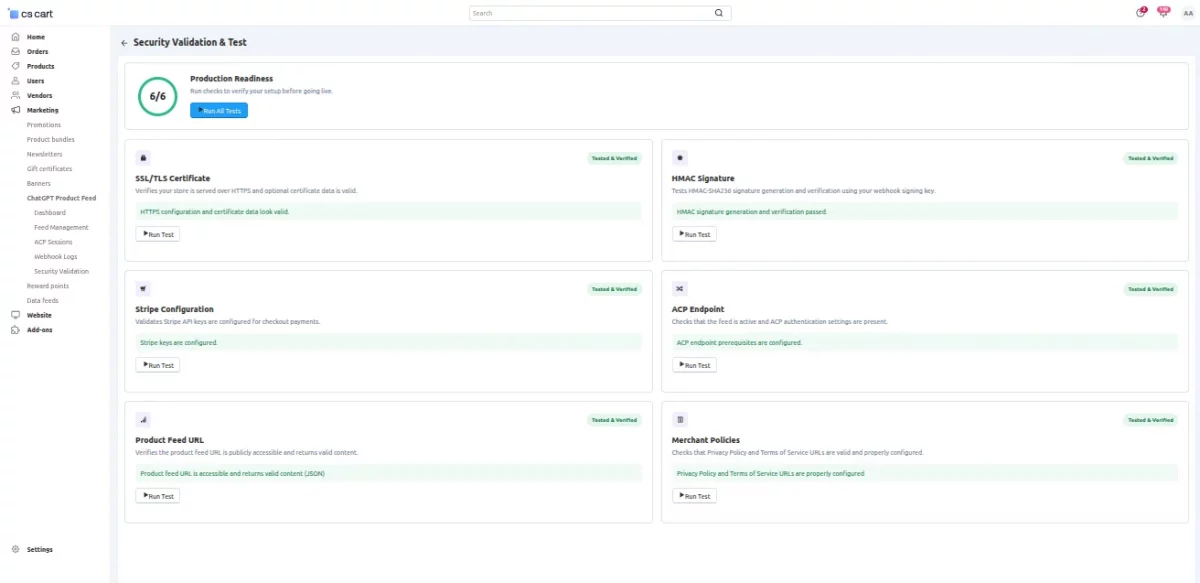Click the CS-Cart logo
The image size is (1200, 583).
click(x=29, y=13)
